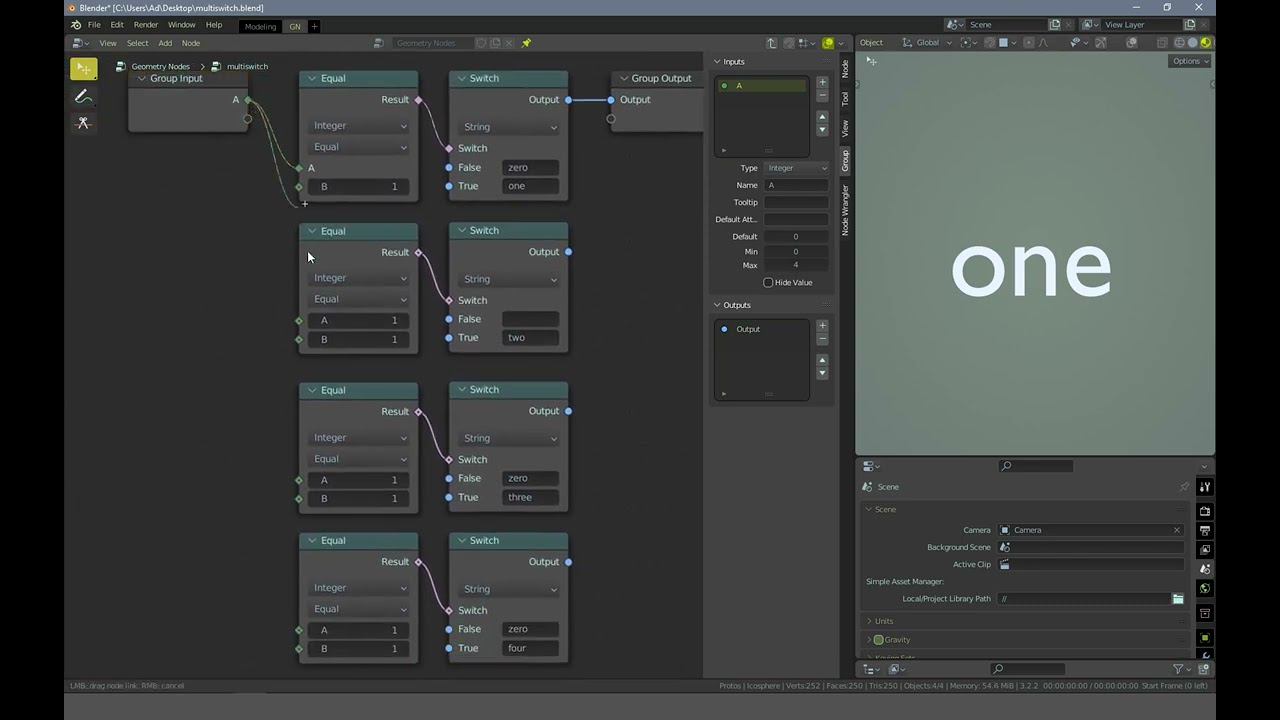Open the Render menu

click(146, 25)
